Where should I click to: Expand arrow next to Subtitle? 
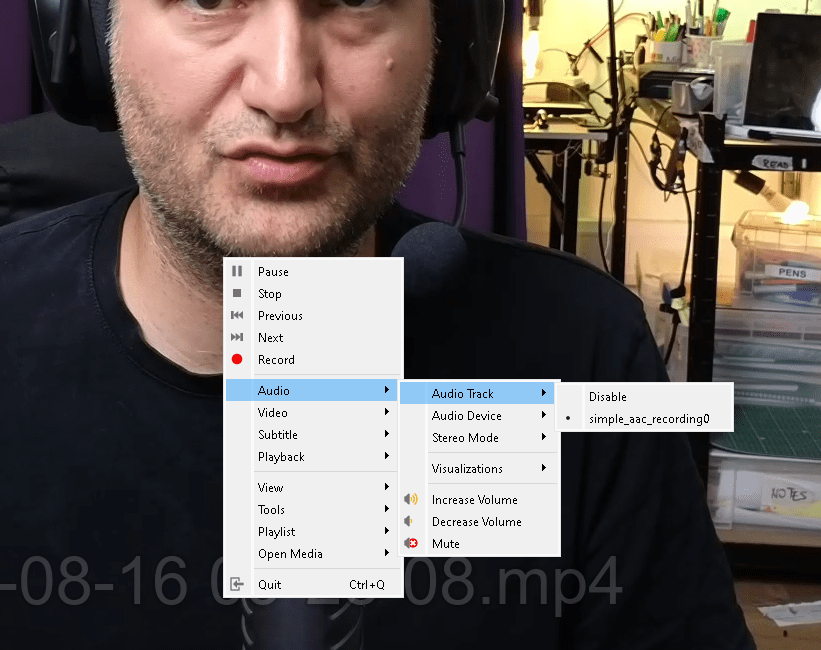click(x=386, y=434)
